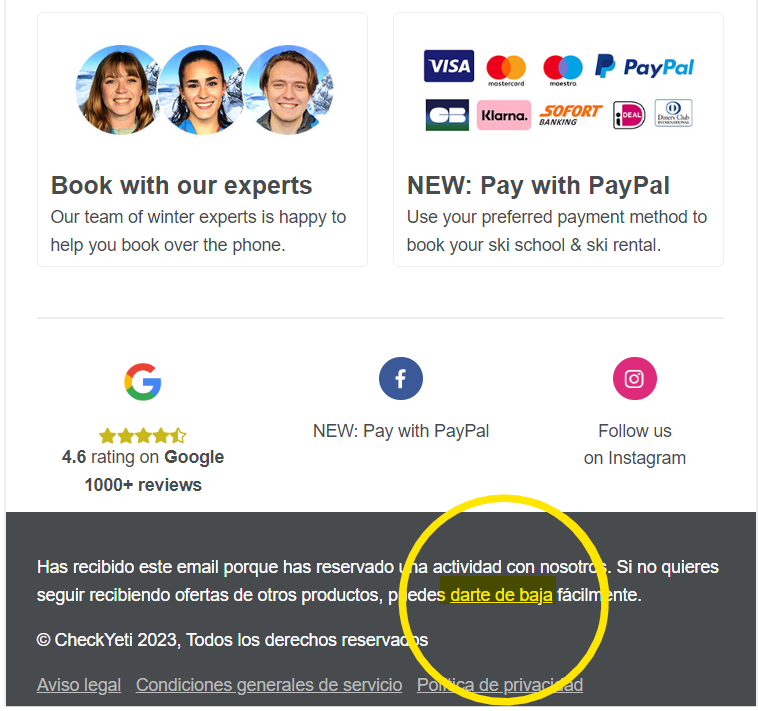Screen dimensions: 758x711
Task: Click the Mastercard logo
Action: pyautogui.click(x=506, y=70)
